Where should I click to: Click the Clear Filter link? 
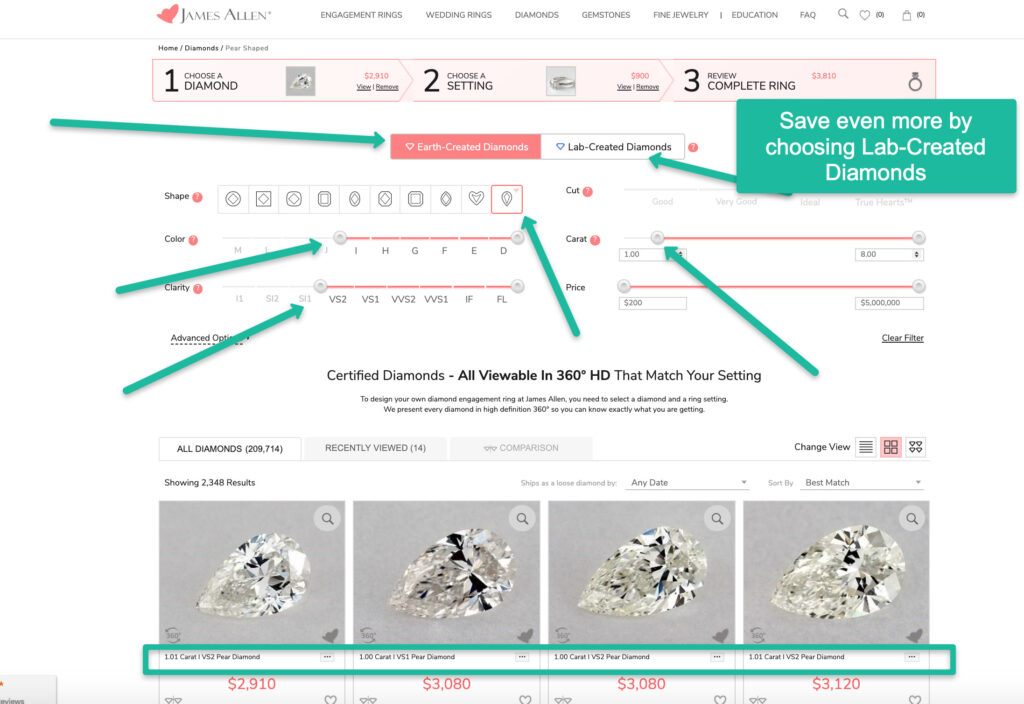coord(902,338)
